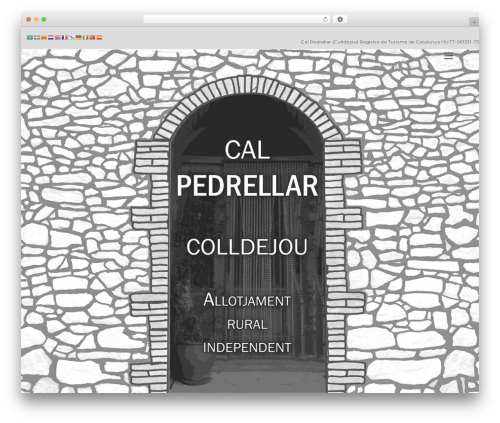The image size is (500, 423).
Task: Click the ALLOTJAMENT text line
Action: [247, 300]
